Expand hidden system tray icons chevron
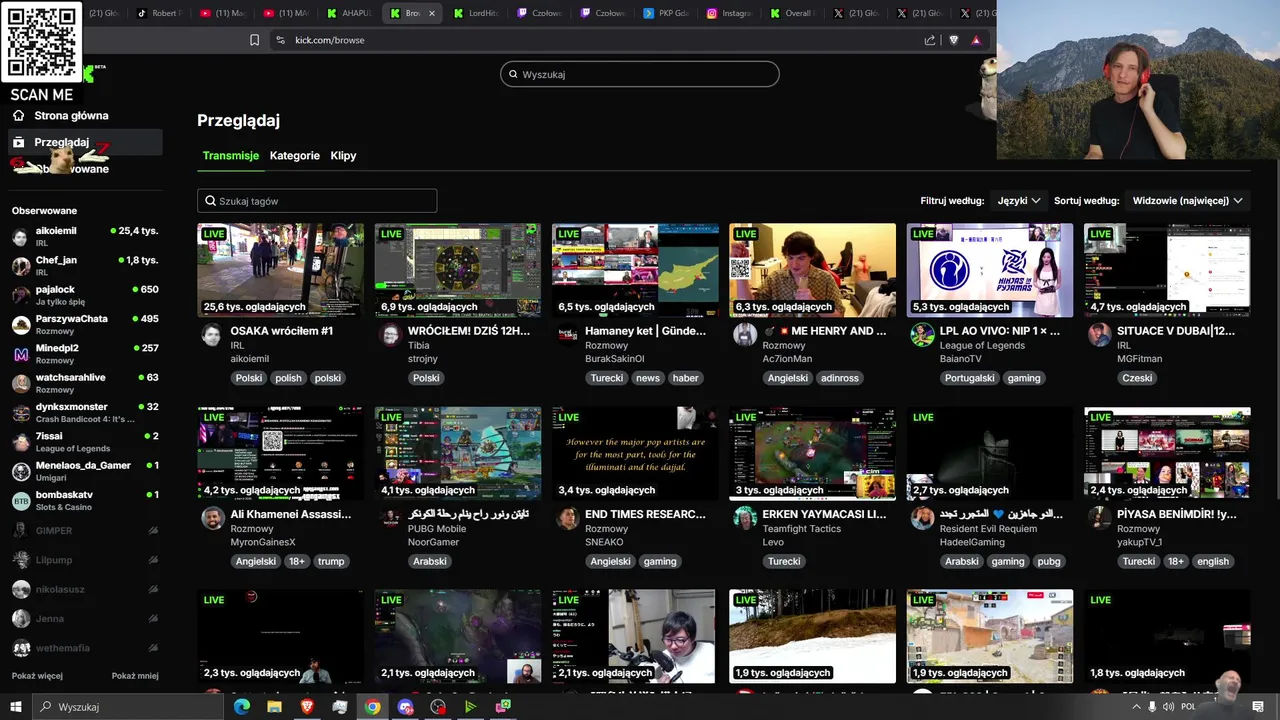This screenshot has height=720, width=1280. [1135, 707]
